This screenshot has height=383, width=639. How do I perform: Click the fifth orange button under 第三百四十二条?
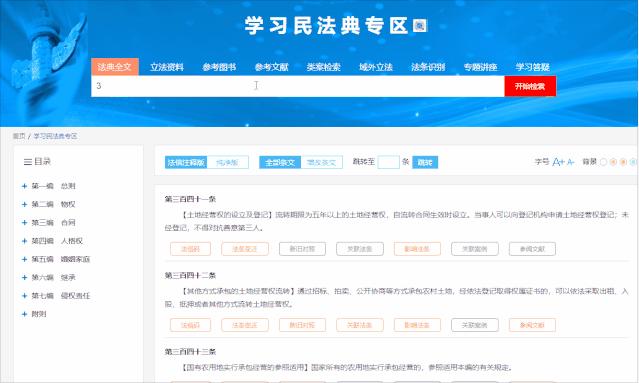(417, 325)
